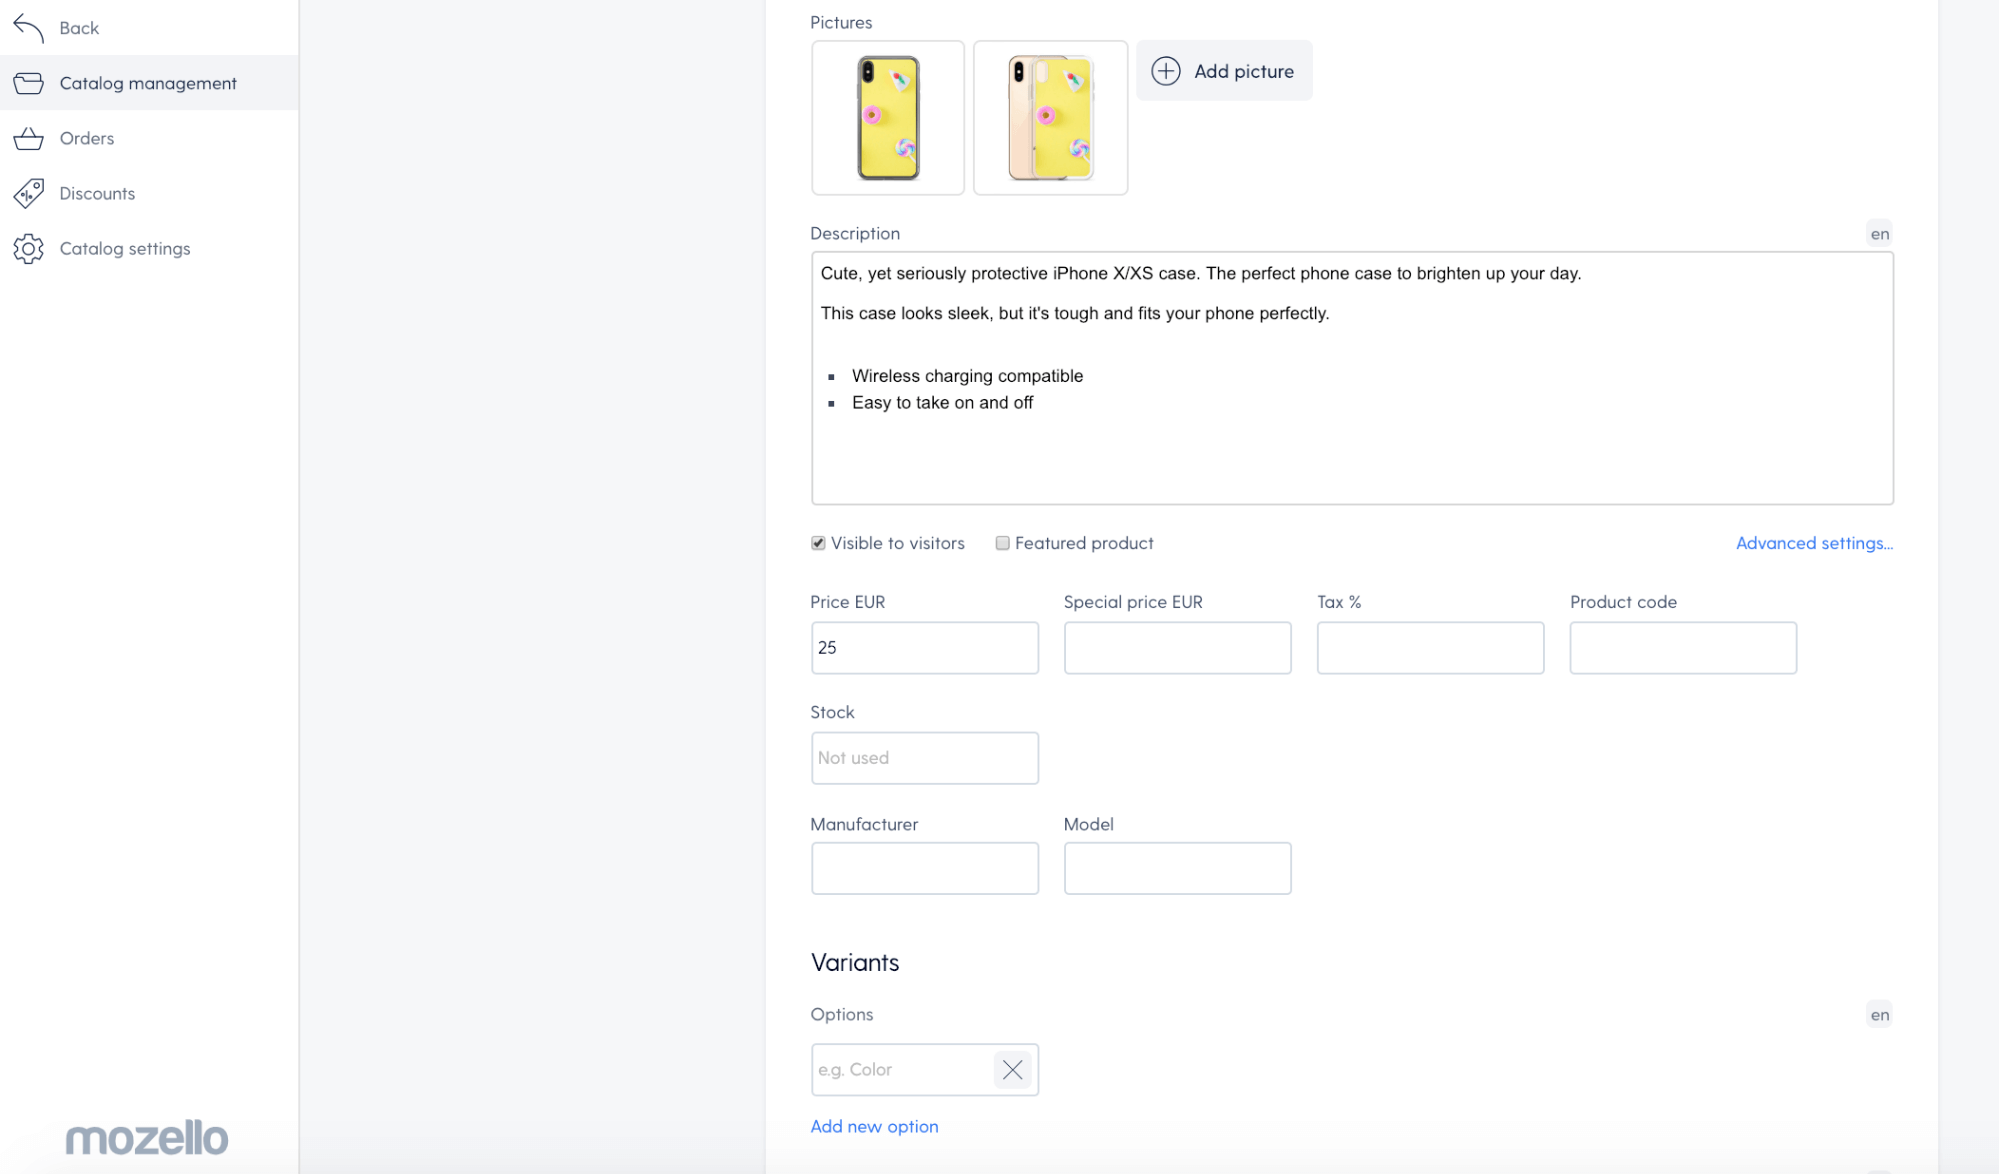Image resolution: width=1999 pixels, height=1175 pixels.
Task: Click into the Special price EUR field
Action: pyautogui.click(x=1177, y=648)
